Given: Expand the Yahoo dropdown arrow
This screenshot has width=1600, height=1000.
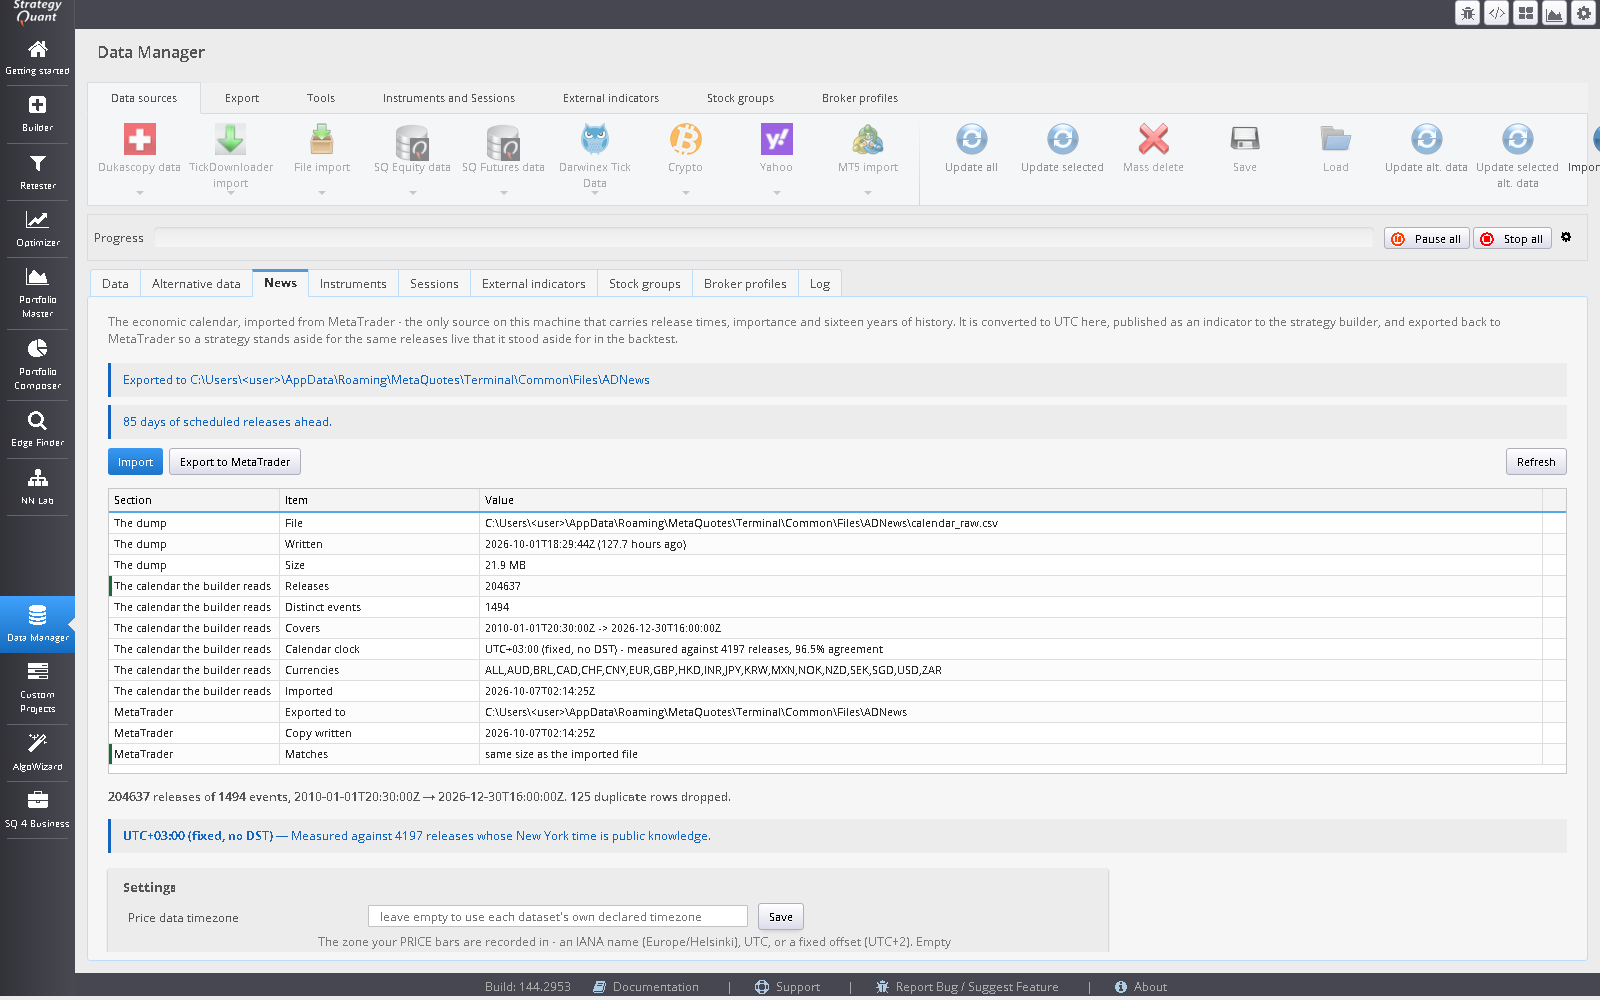Looking at the screenshot, I should click(777, 193).
